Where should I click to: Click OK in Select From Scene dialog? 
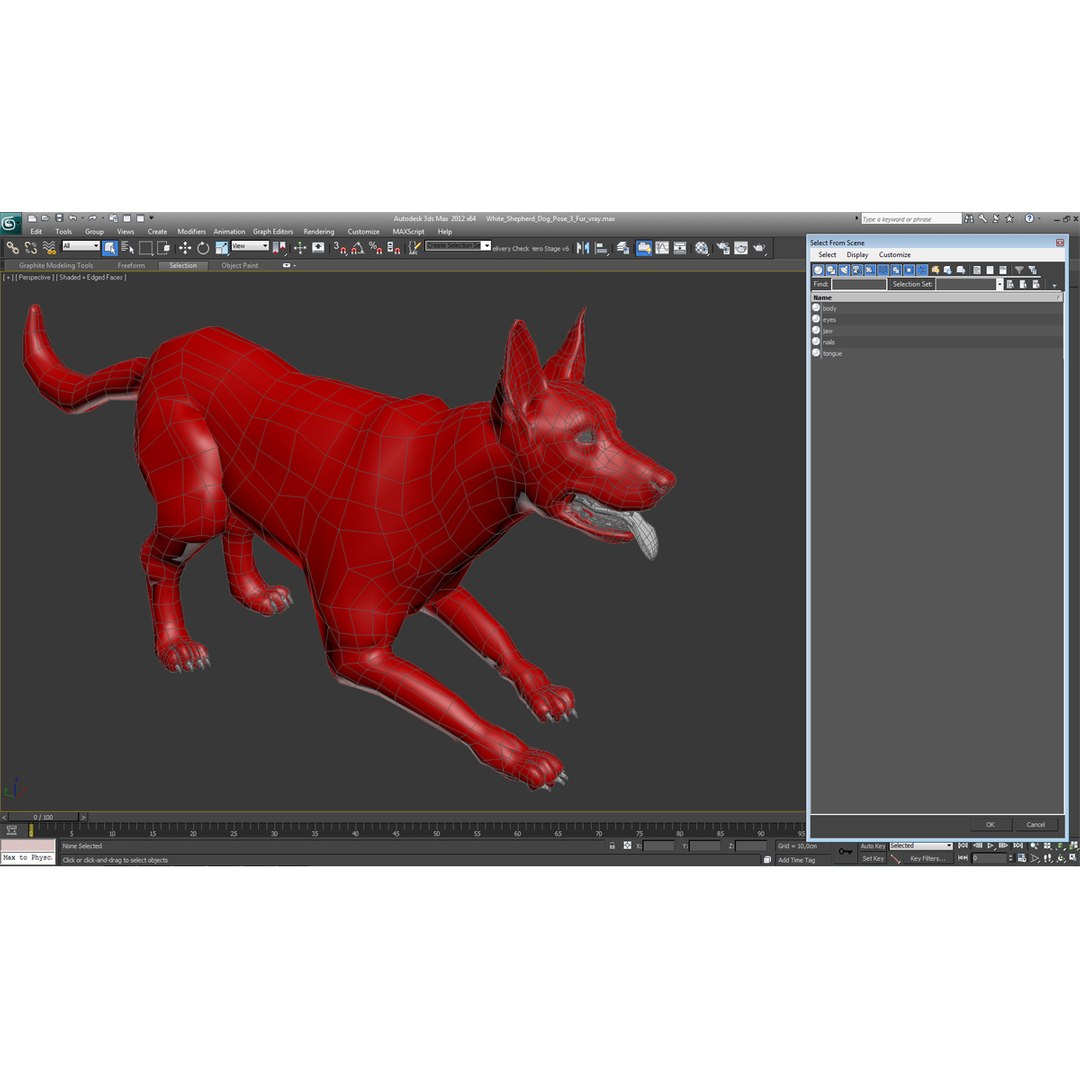tap(990, 824)
